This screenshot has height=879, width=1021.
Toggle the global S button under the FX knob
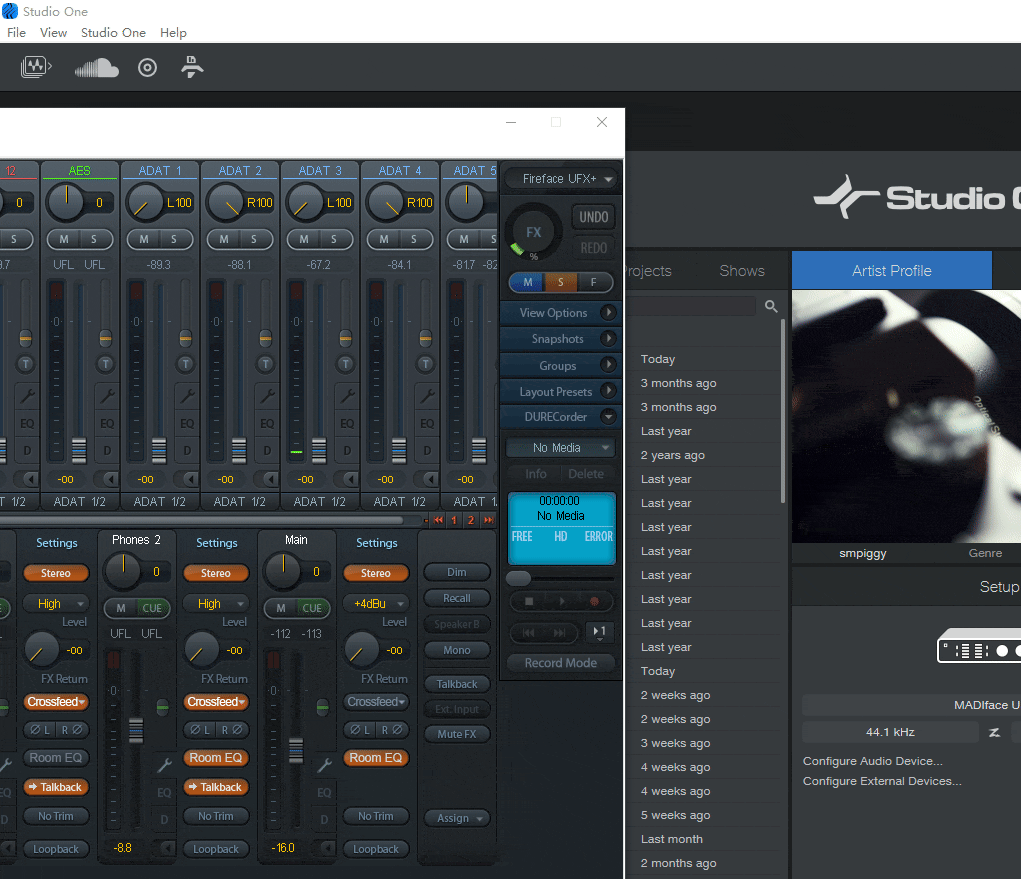coord(561,282)
